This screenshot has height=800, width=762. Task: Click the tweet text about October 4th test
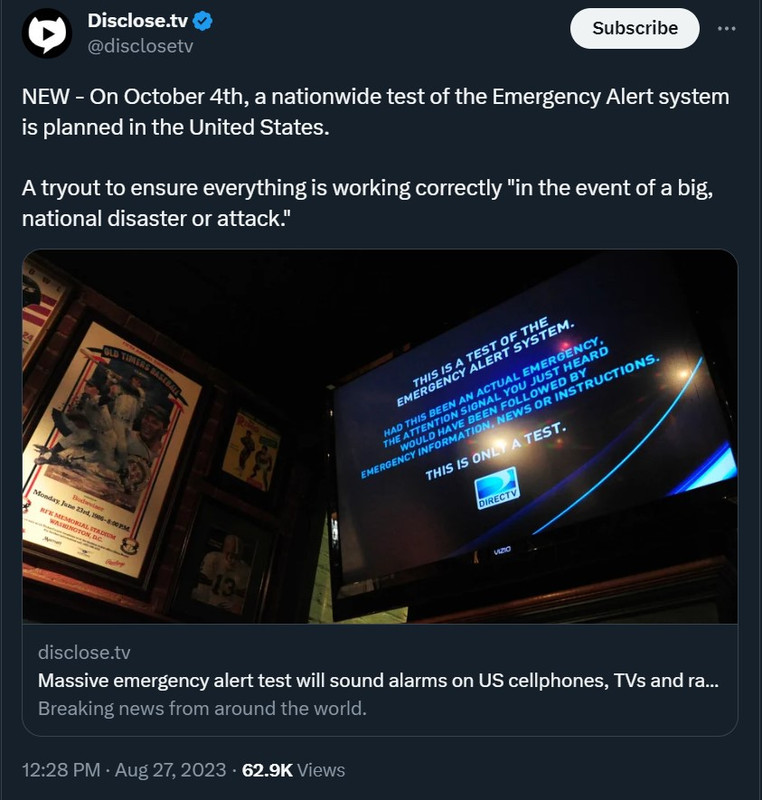375,112
